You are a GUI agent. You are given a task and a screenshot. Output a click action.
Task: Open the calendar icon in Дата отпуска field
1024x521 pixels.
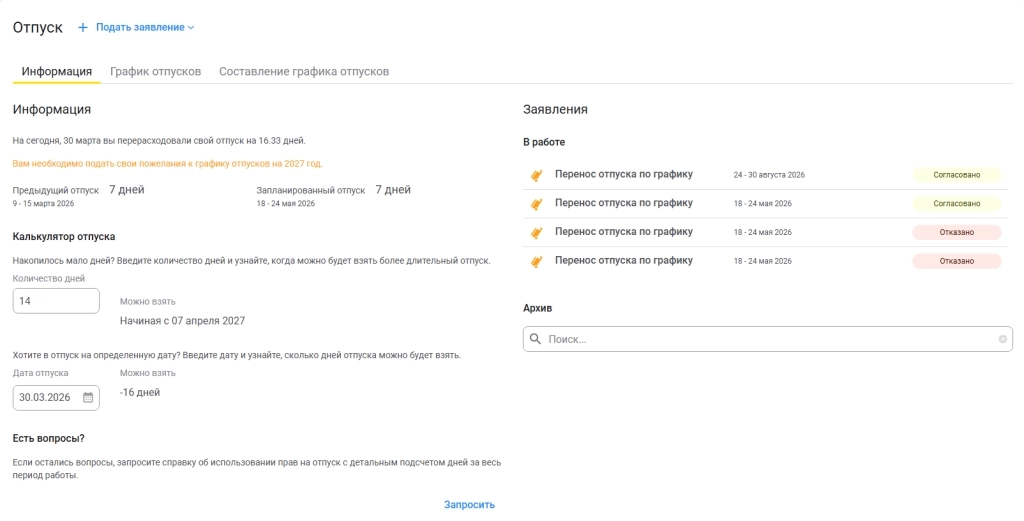click(88, 397)
